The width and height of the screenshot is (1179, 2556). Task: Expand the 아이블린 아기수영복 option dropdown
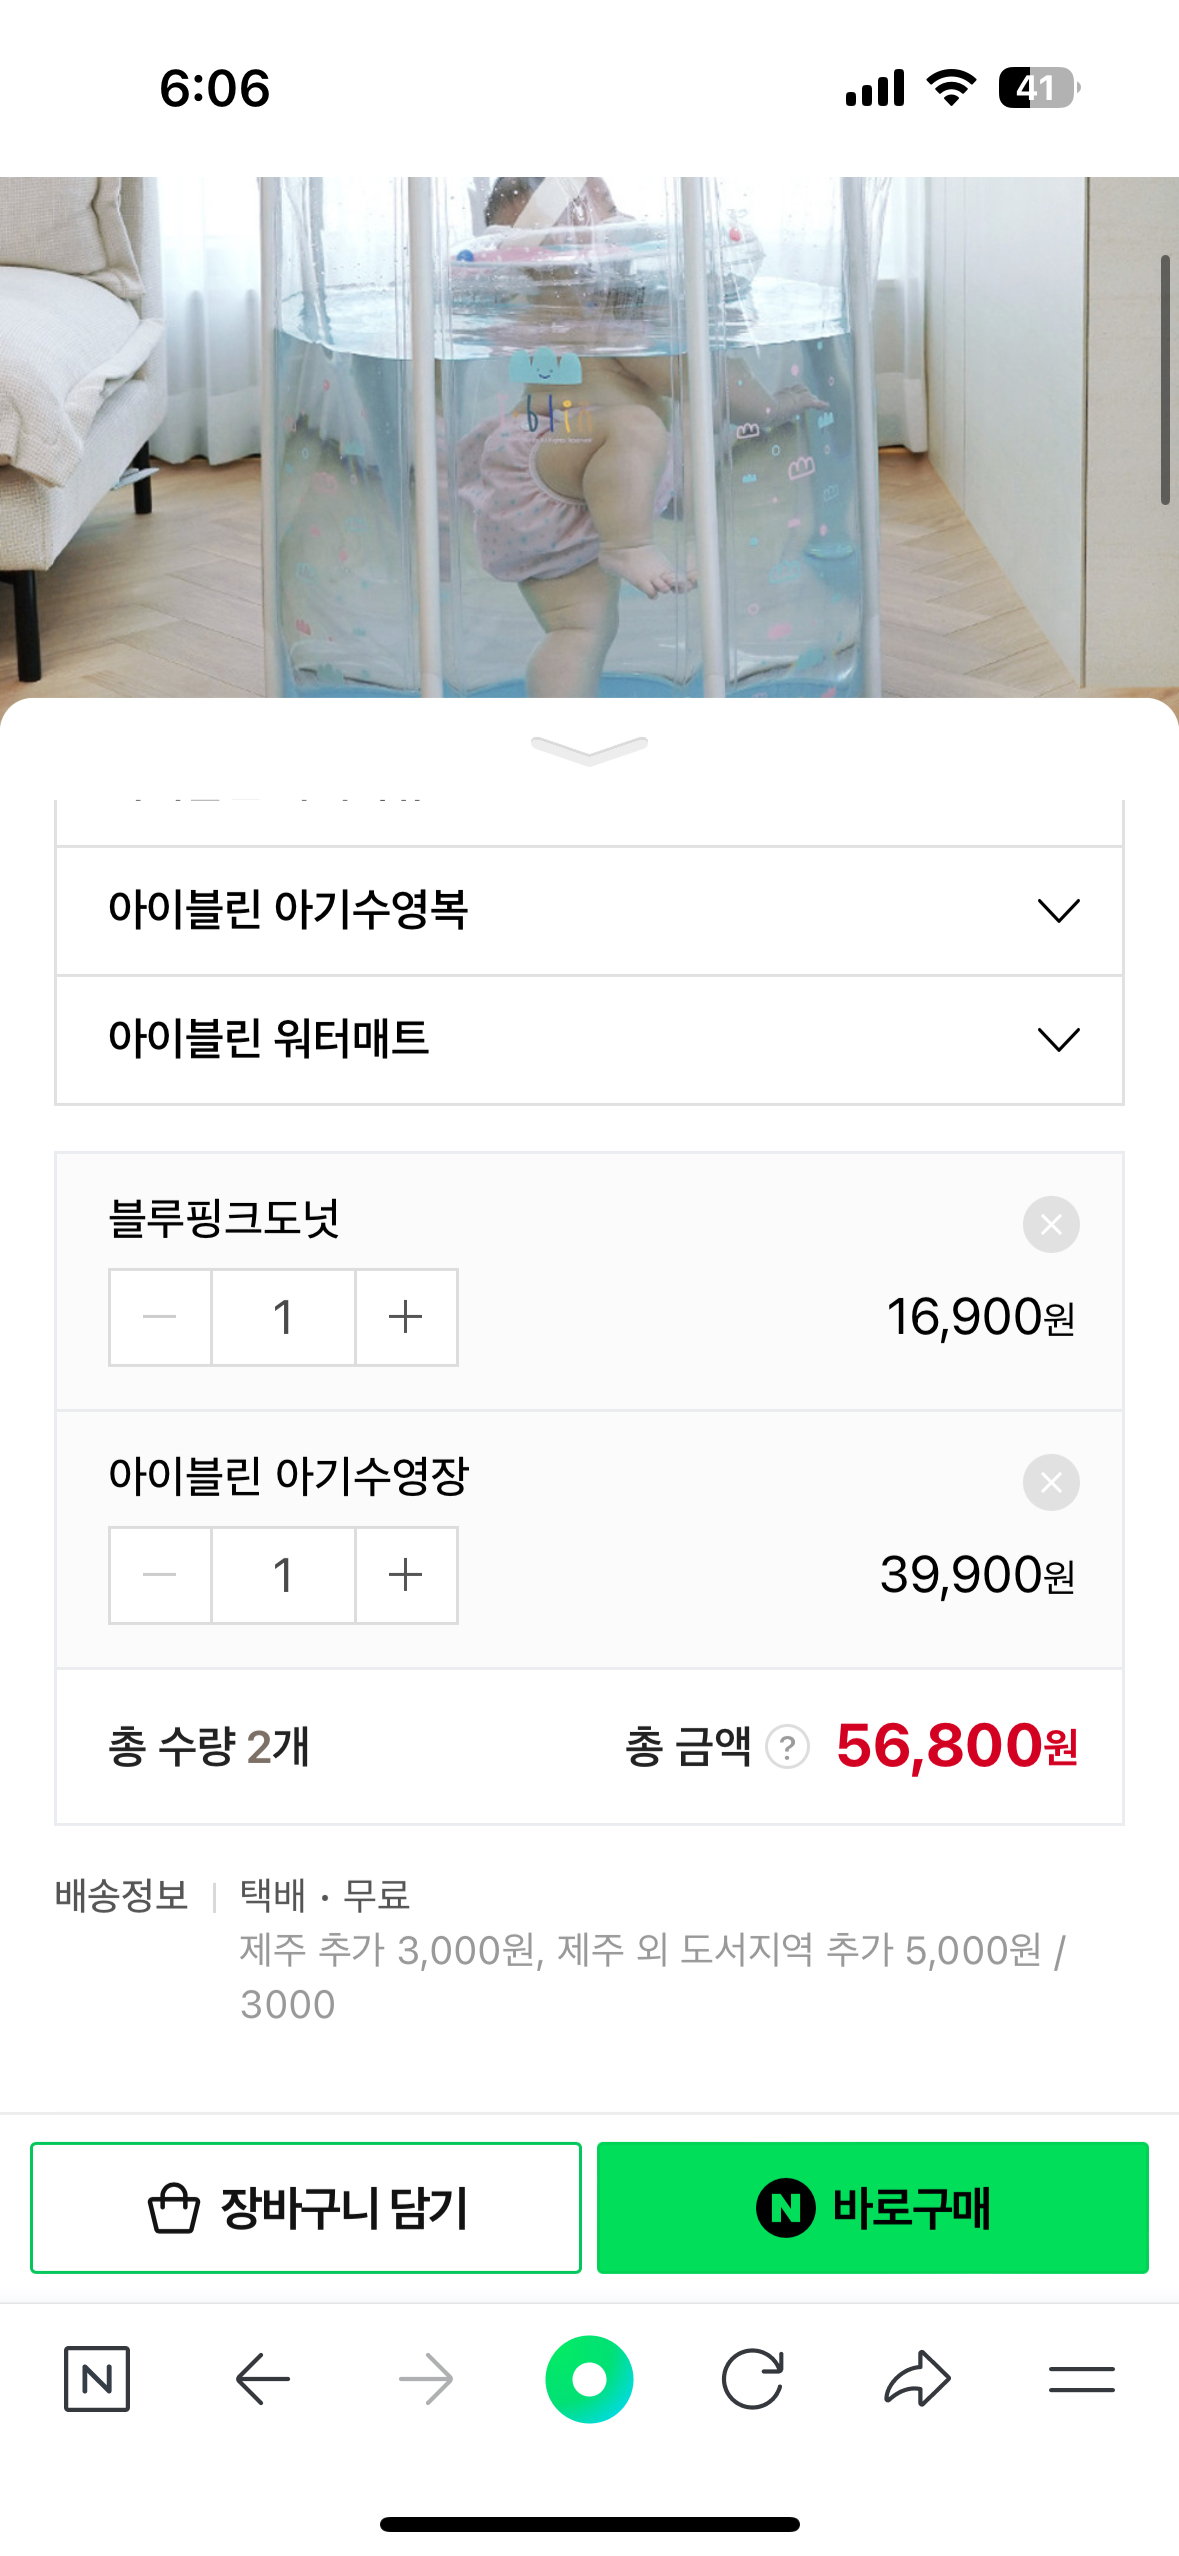(x=589, y=911)
